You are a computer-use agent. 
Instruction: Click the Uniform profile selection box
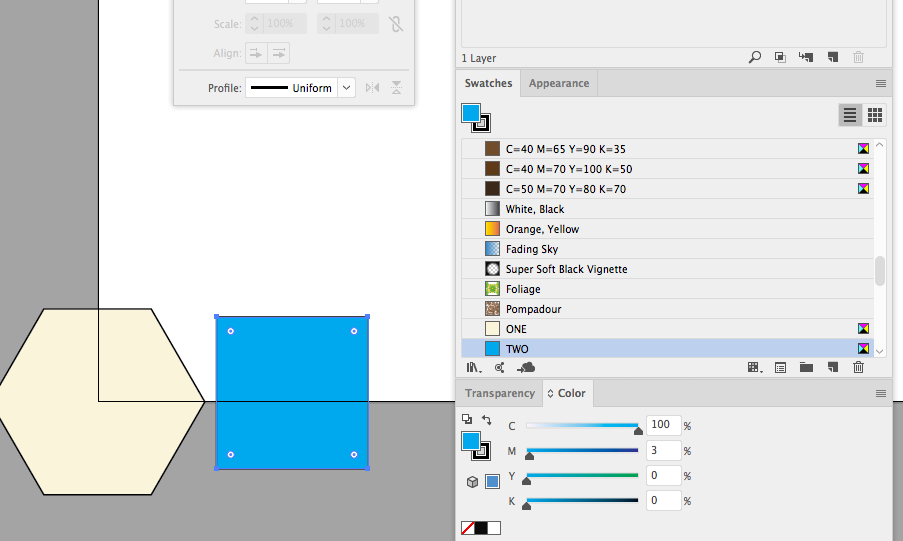point(291,88)
